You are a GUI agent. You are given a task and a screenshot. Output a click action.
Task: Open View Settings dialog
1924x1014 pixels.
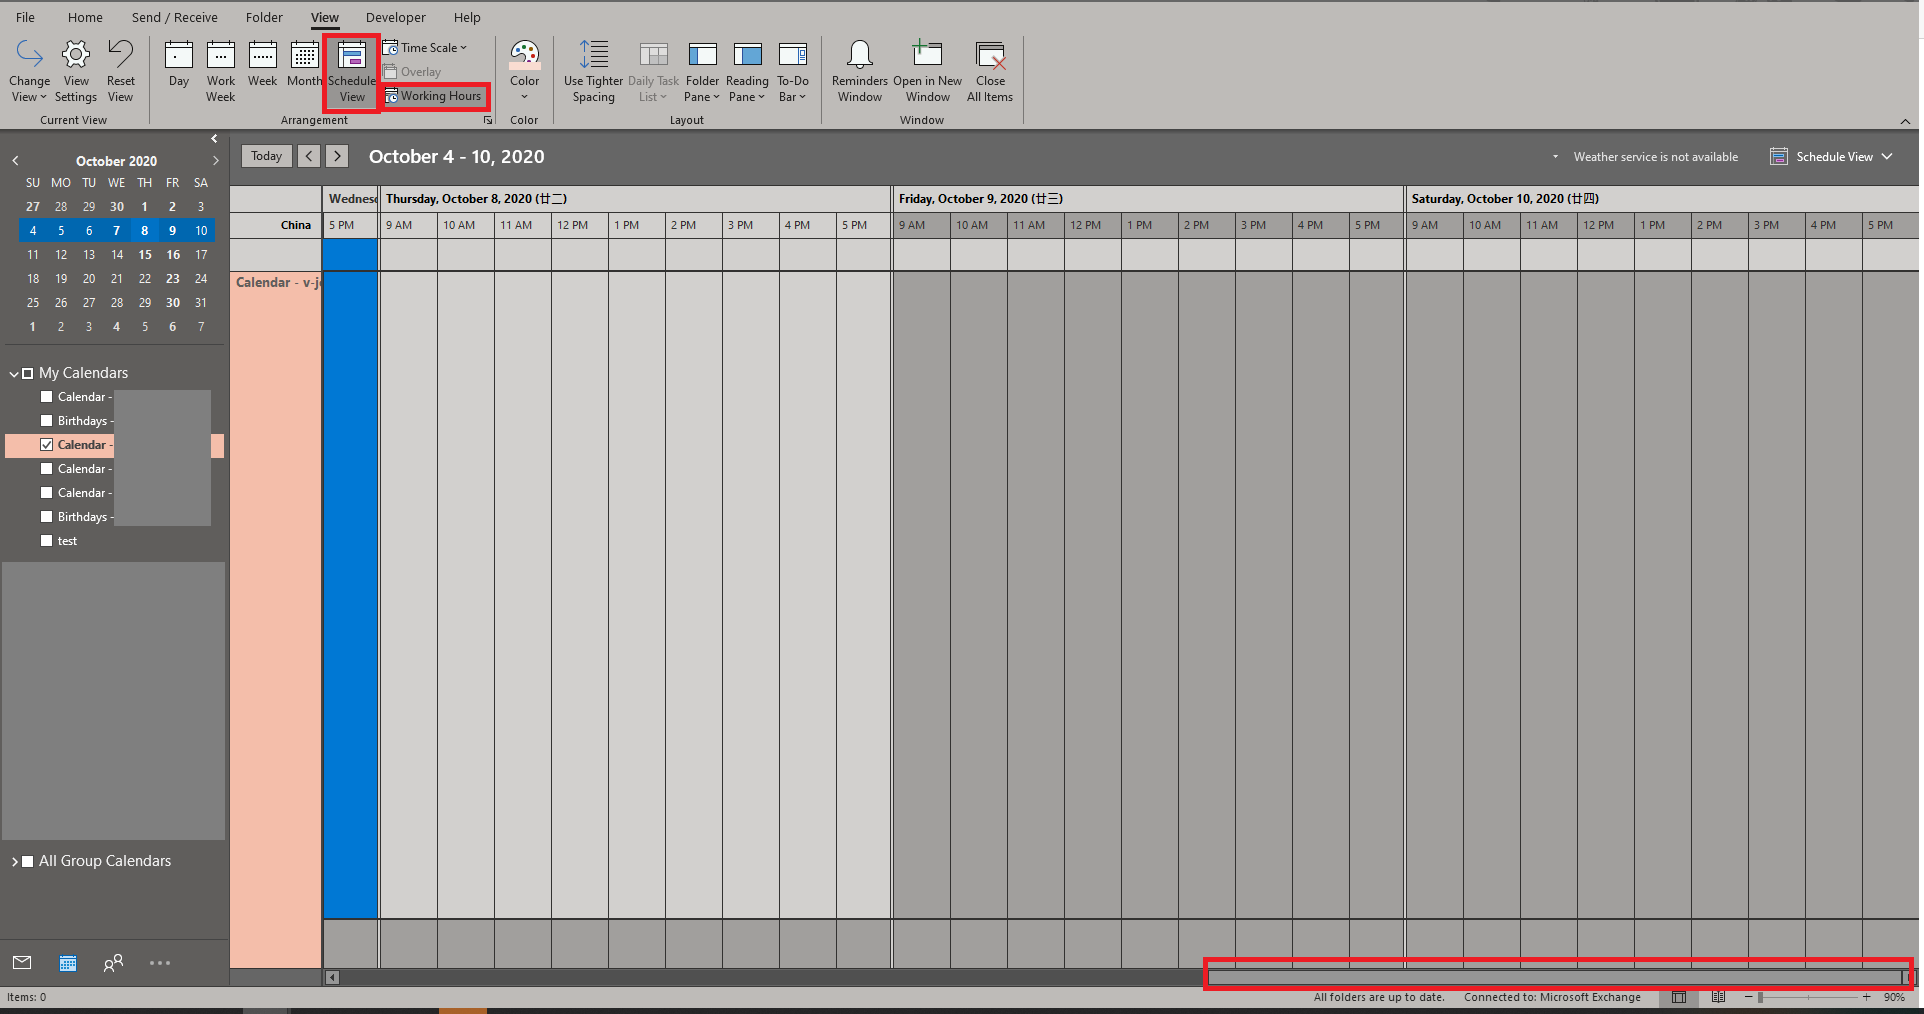pyautogui.click(x=76, y=71)
